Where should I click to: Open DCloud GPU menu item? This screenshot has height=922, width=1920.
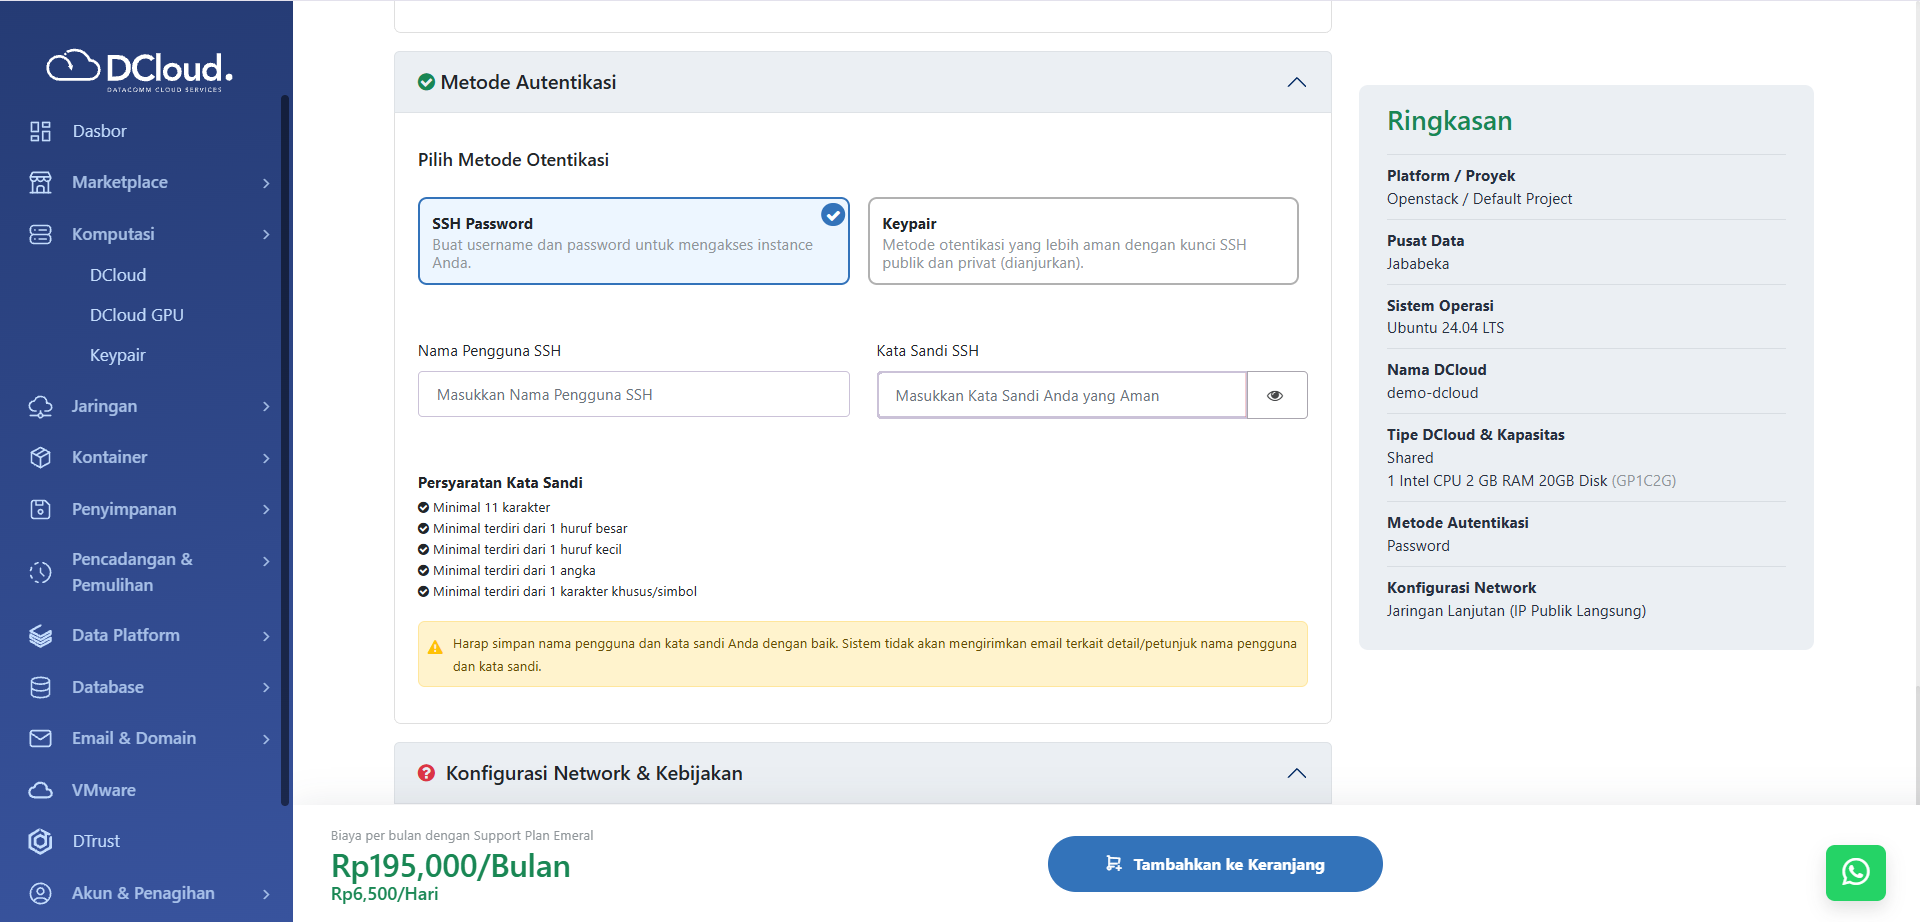click(137, 315)
